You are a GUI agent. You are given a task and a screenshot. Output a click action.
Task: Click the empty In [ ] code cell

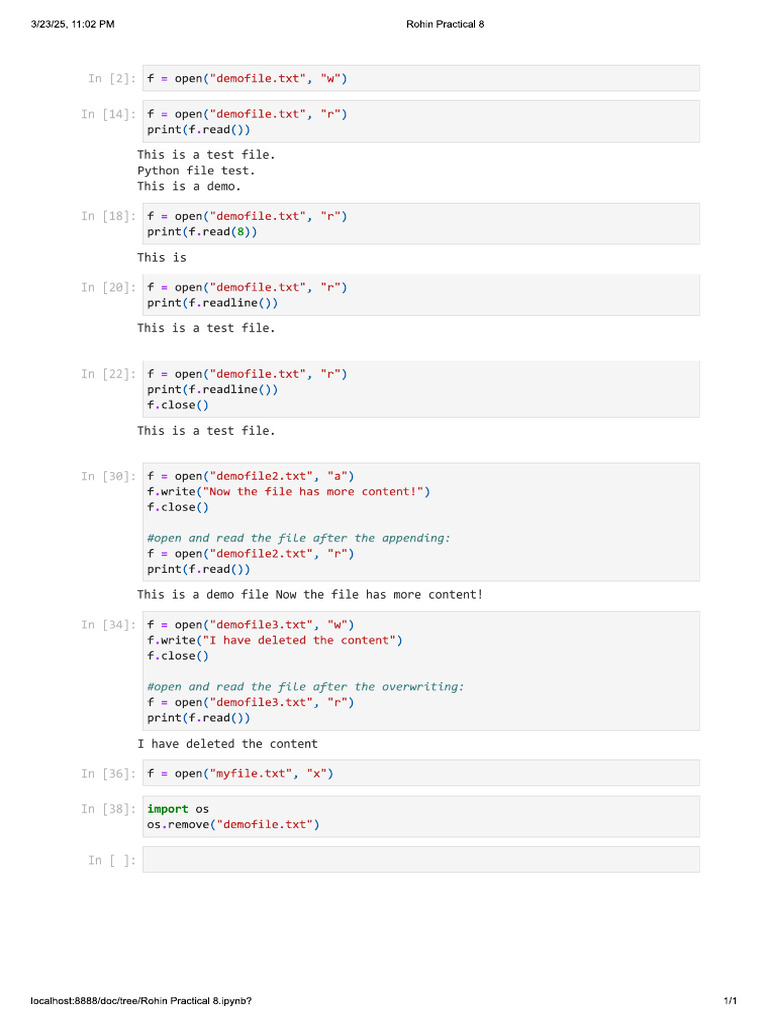point(421,860)
